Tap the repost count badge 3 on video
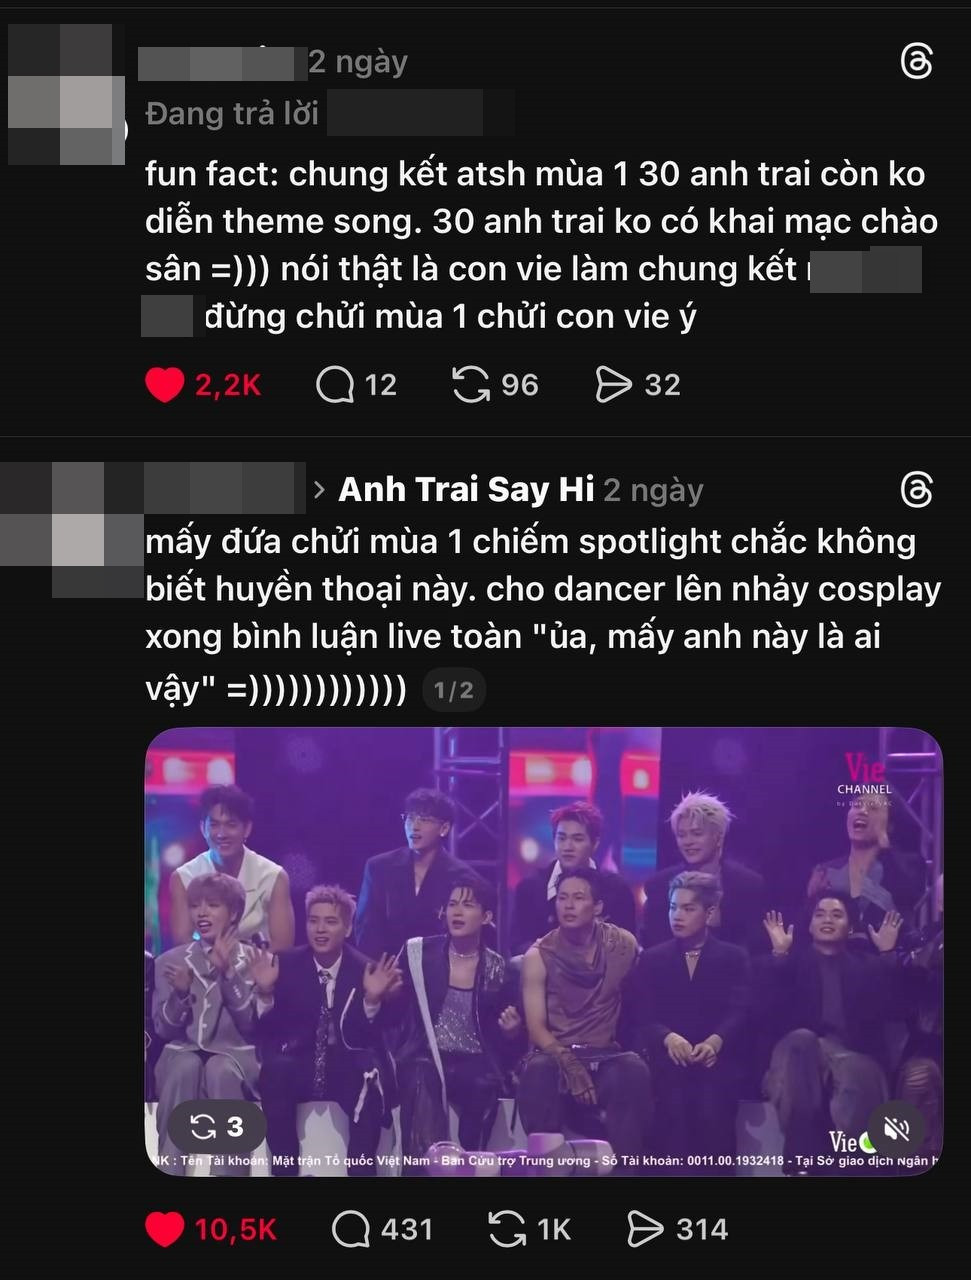This screenshot has height=1280, width=971. [x=217, y=1127]
